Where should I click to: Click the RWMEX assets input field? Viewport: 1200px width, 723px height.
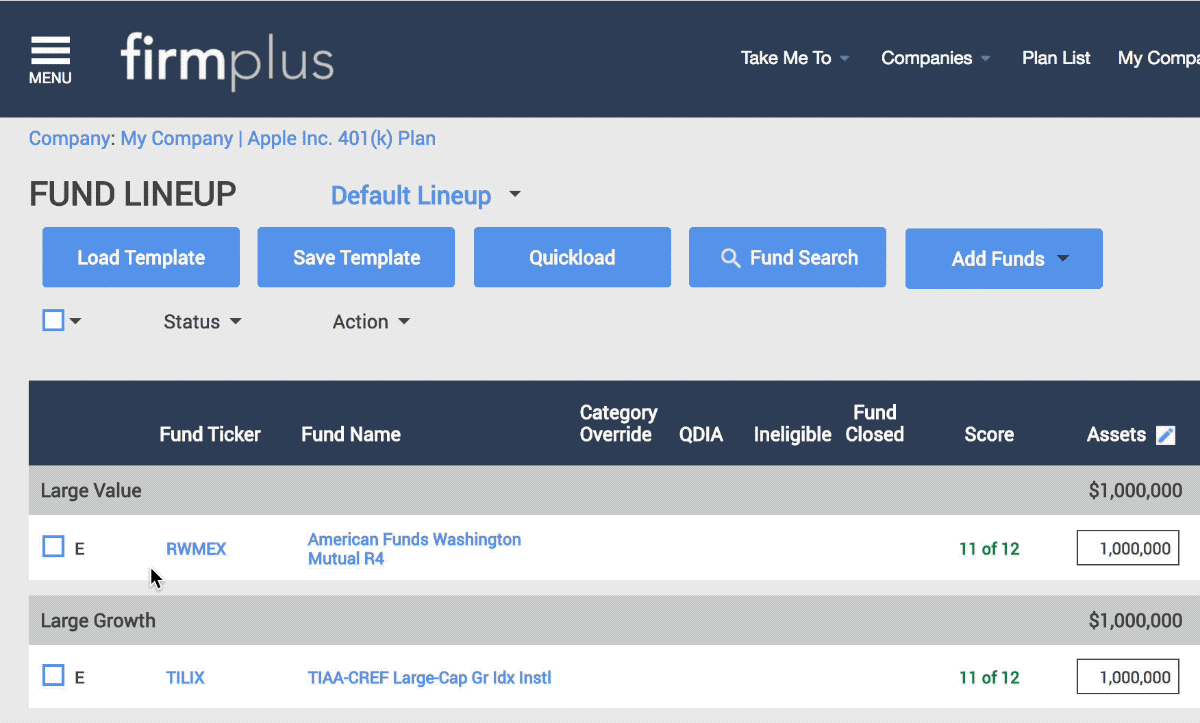click(x=1128, y=548)
